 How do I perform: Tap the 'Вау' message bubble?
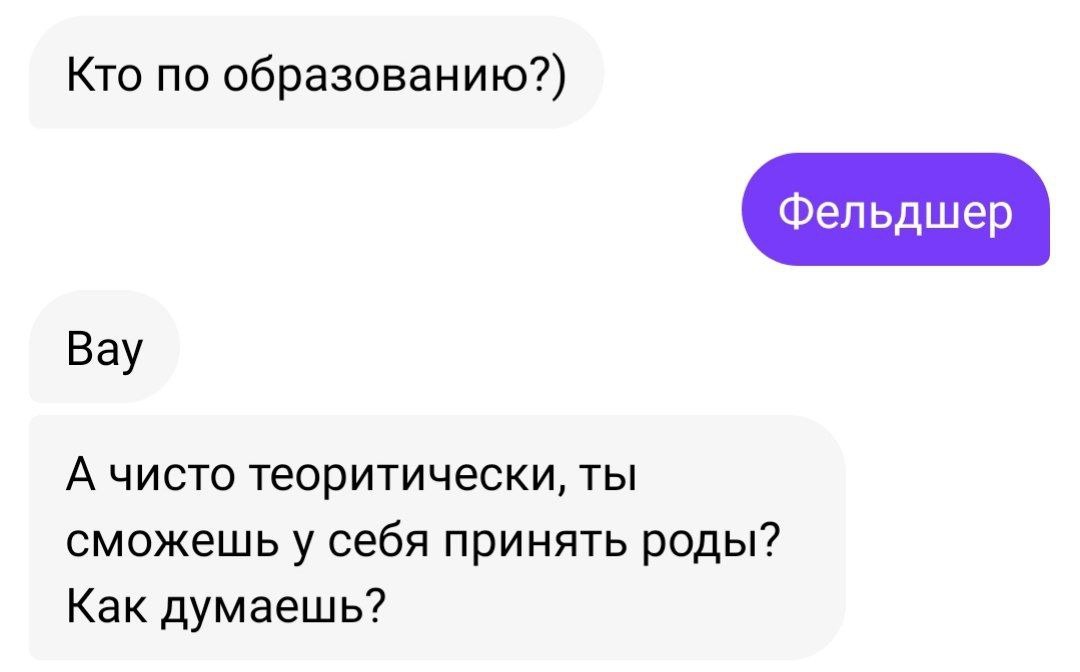tap(104, 349)
